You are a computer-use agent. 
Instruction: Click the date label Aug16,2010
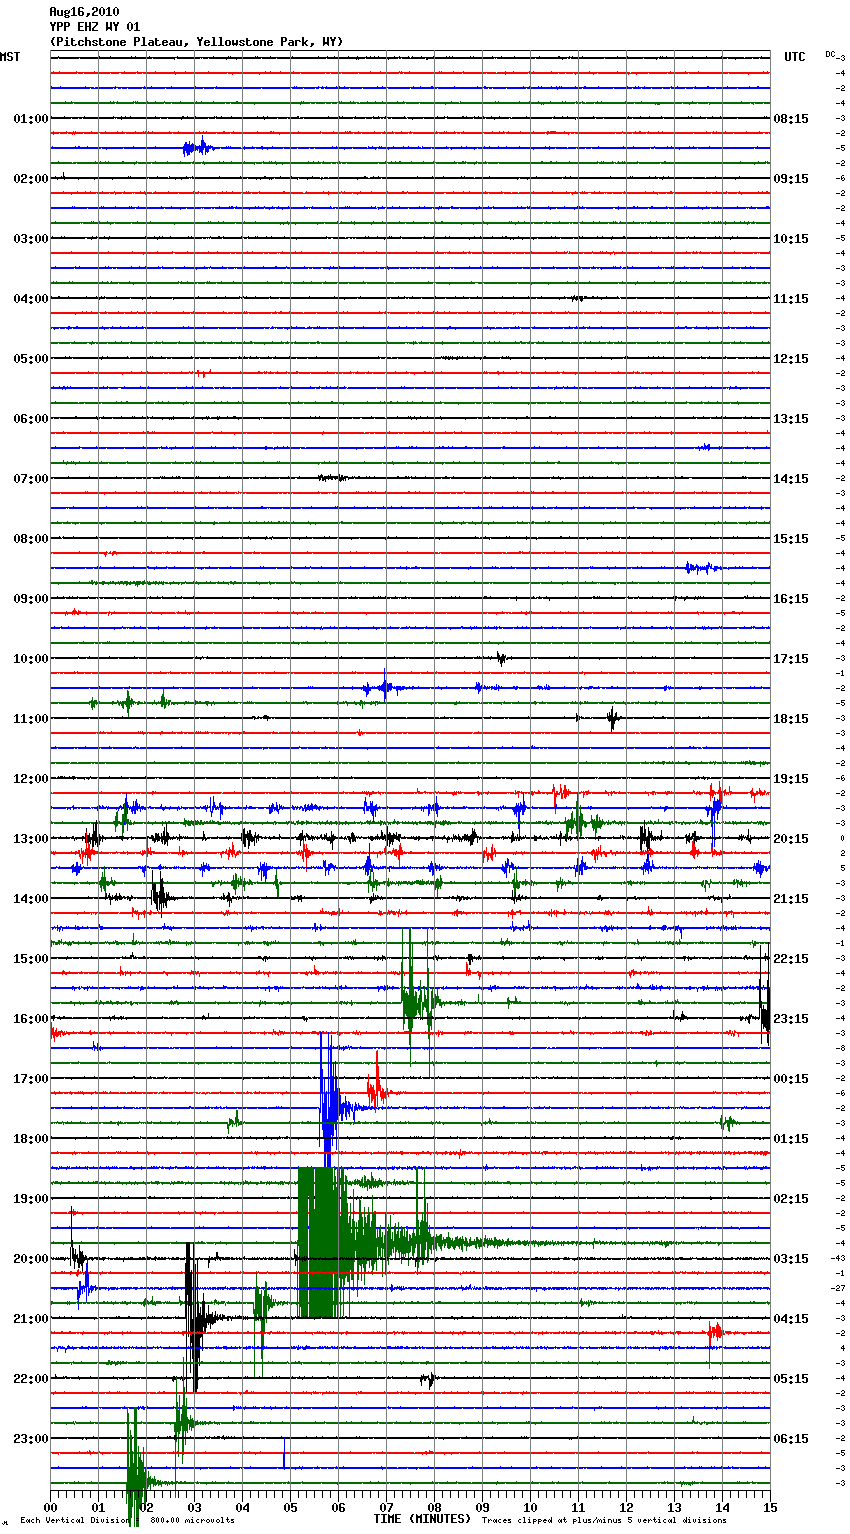pos(84,12)
